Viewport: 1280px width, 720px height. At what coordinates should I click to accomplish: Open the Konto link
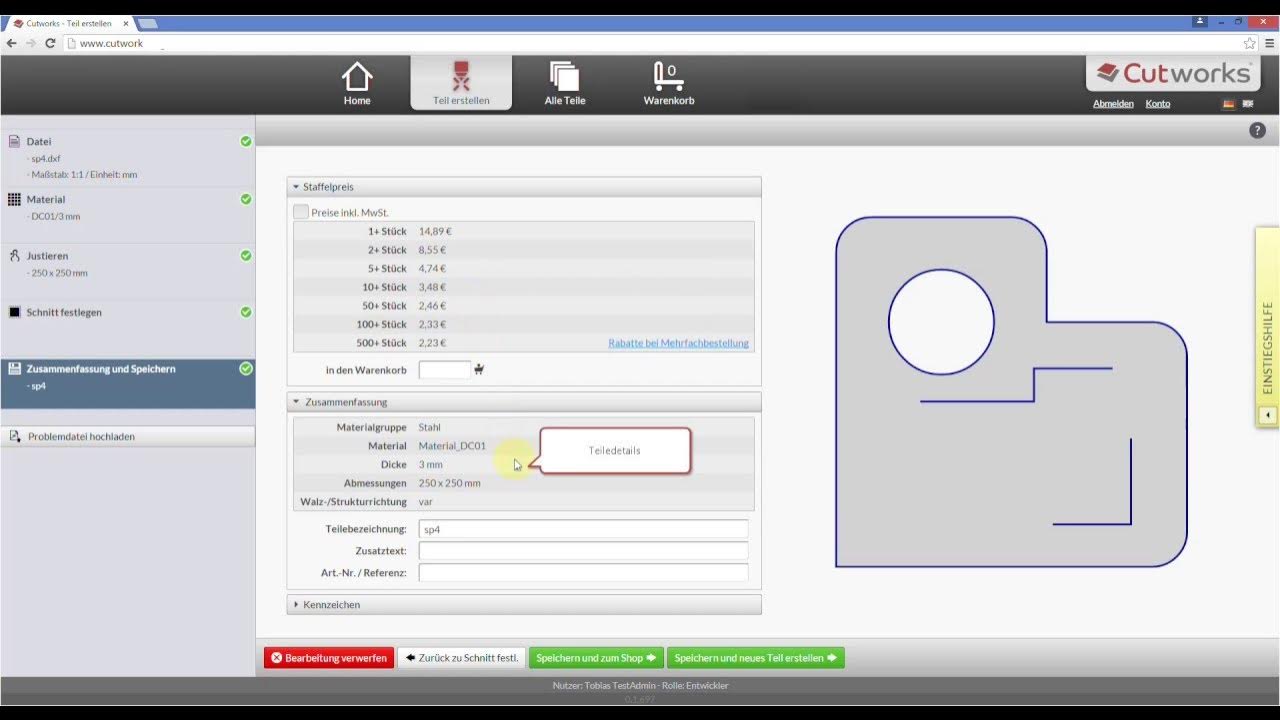[1158, 104]
